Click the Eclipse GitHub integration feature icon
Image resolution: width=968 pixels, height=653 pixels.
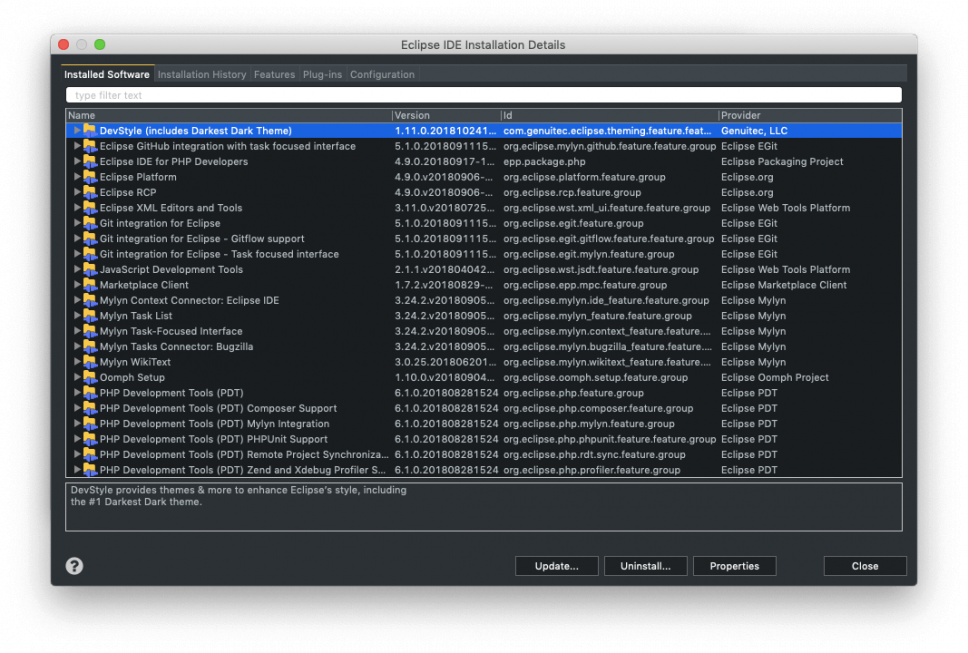(x=90, y=146)
